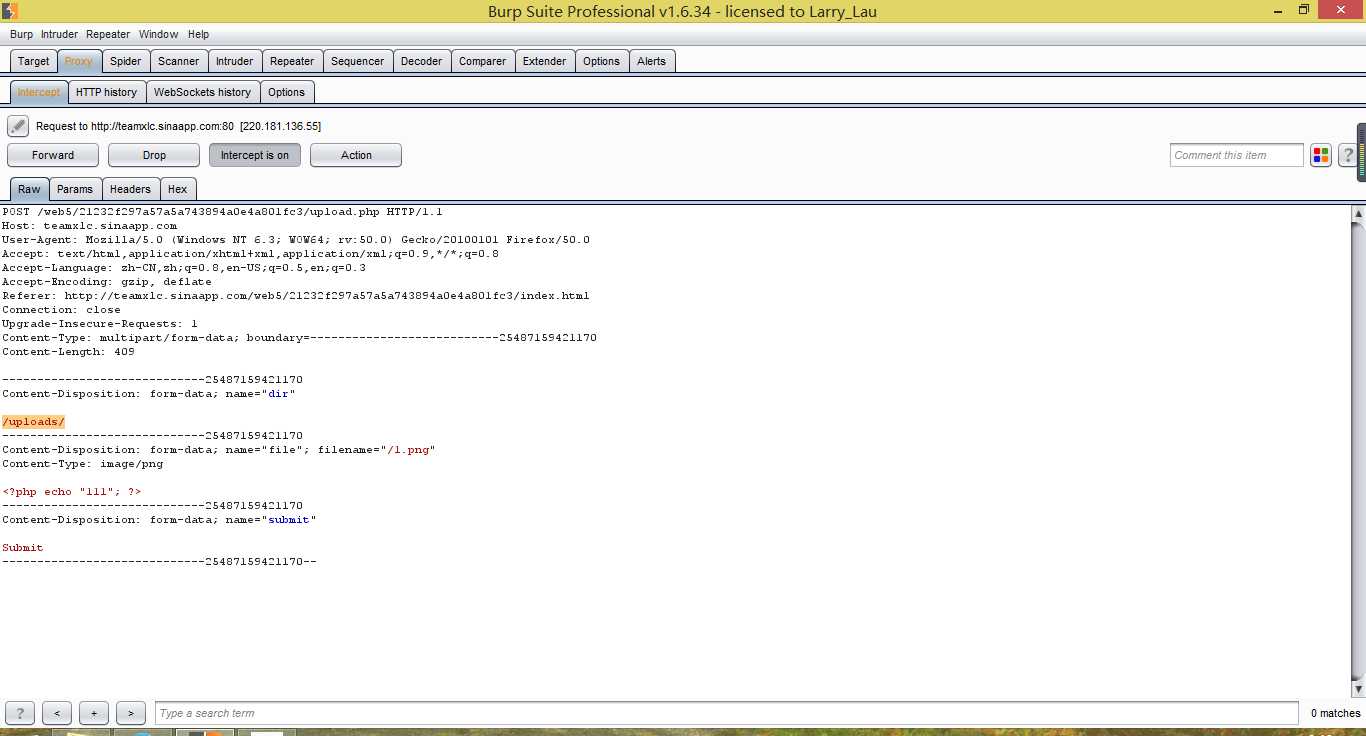The width and height of the screenshot is (1366, 736).
Task: Open the HTTP history sub-tab
Action: [x=107, y=92]
